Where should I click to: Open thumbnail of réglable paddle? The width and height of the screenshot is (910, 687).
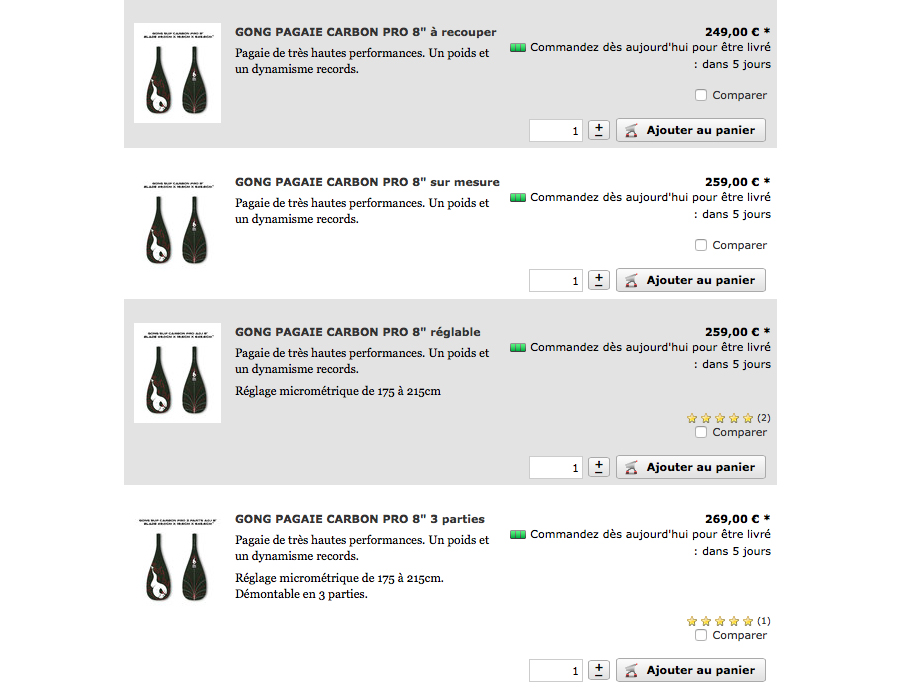[178, 373]
